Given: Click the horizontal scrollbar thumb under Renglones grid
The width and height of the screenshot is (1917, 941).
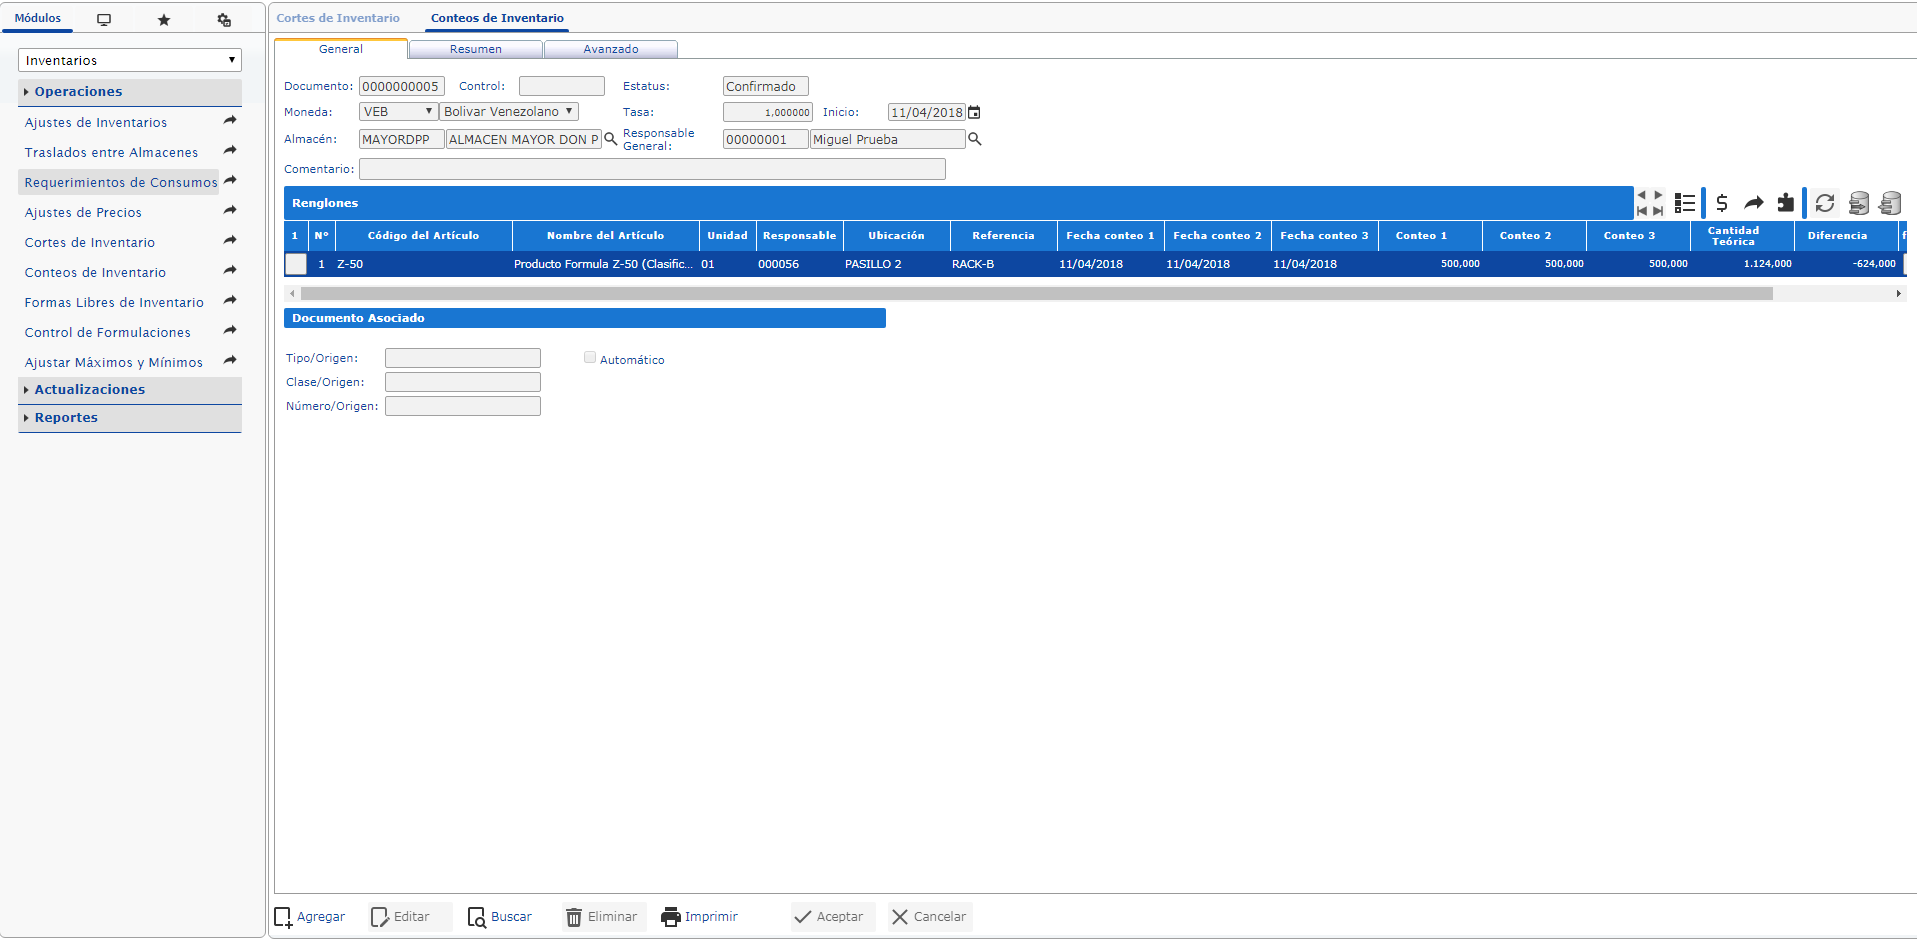Looking at the screenshot, I should pyautogui.click(x=1037, y=294).
